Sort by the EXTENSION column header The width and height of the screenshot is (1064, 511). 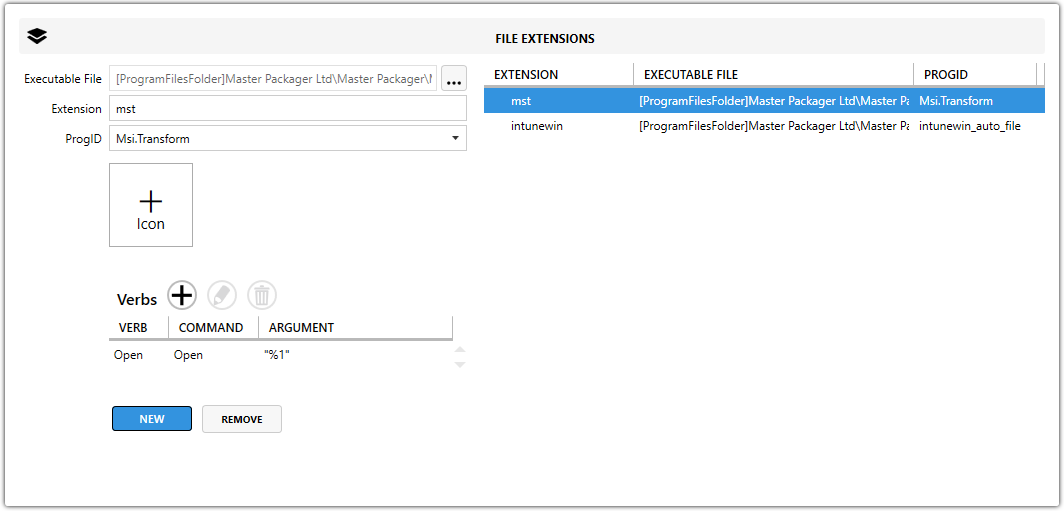558,75
